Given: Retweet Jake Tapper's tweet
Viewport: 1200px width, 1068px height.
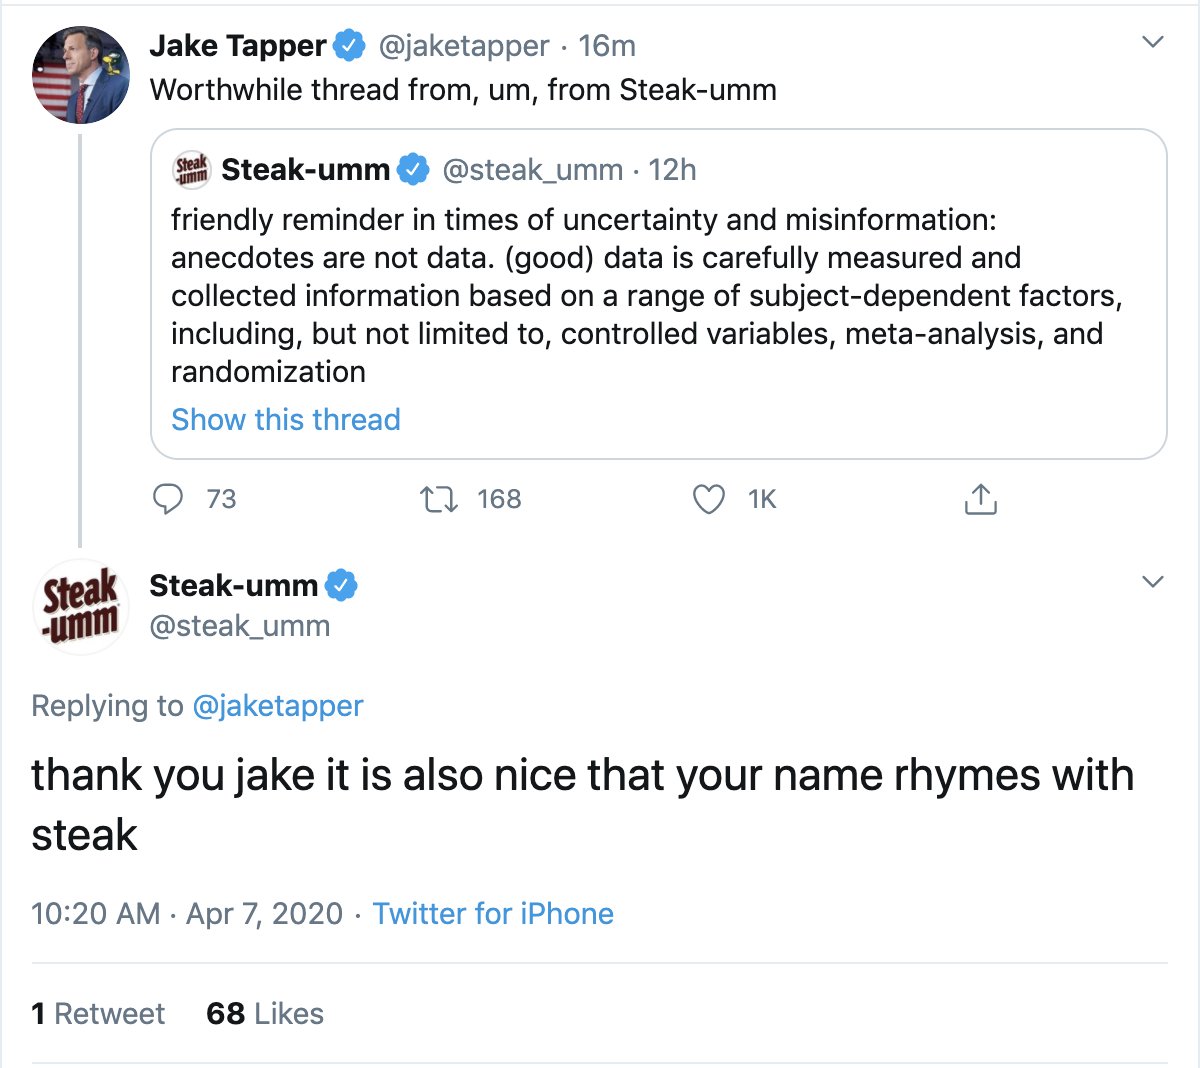Looking at the screenshot, I should coord(438,498).
